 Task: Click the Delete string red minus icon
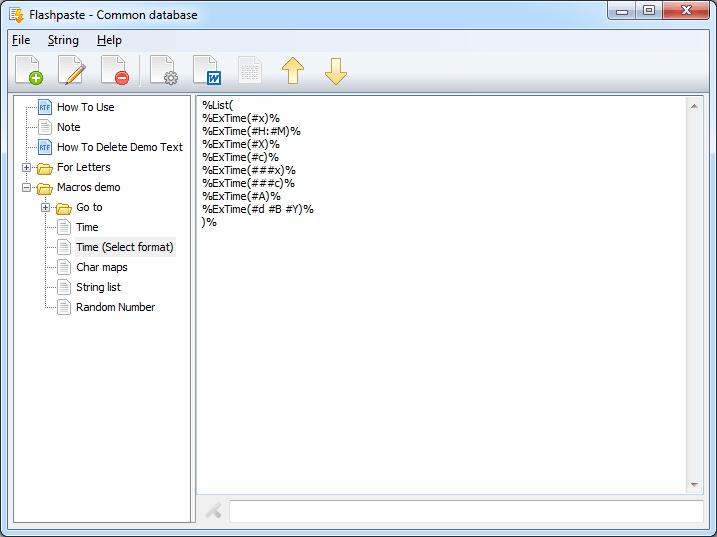[115, 70]
